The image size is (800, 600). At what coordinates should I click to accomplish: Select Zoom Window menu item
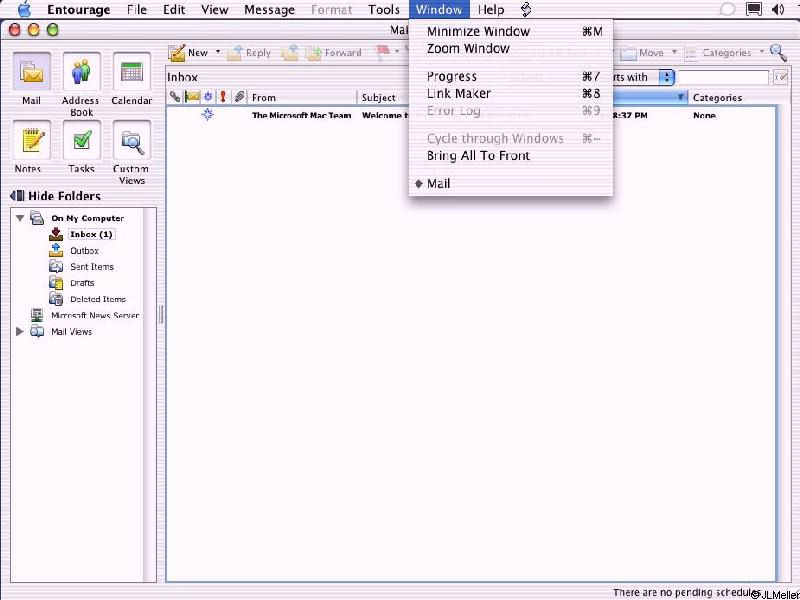point(511,48)
